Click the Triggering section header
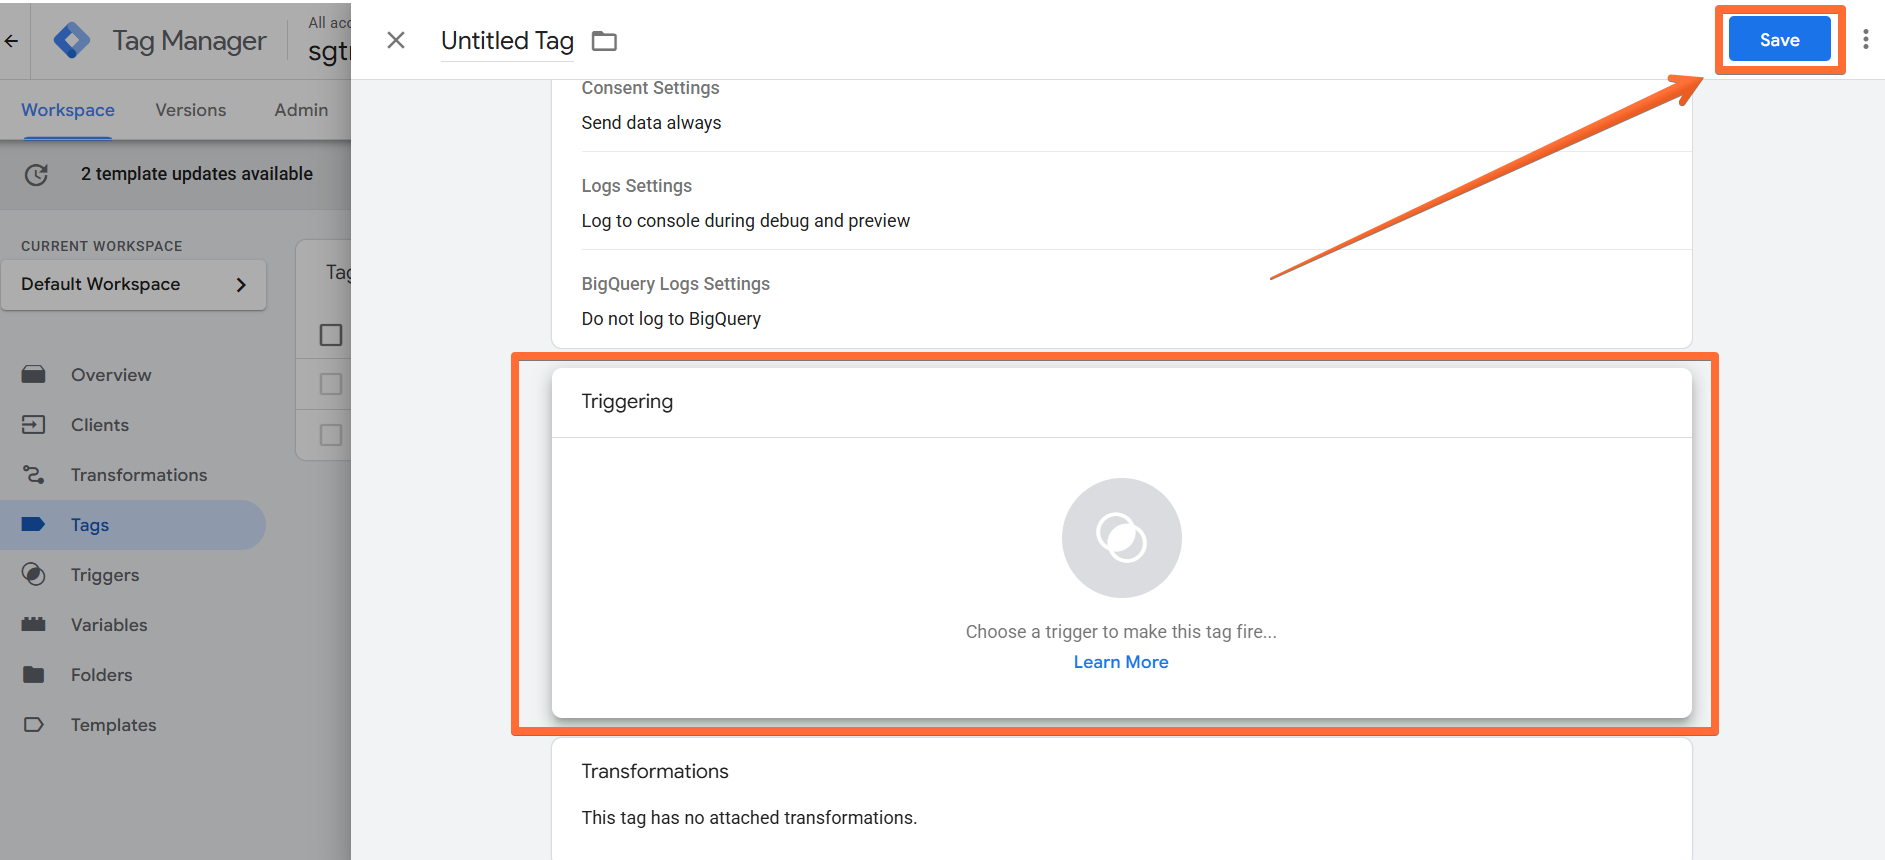The width and height of the screenshot is (1885, 860). pyautogui.click(x=627, y=401)
